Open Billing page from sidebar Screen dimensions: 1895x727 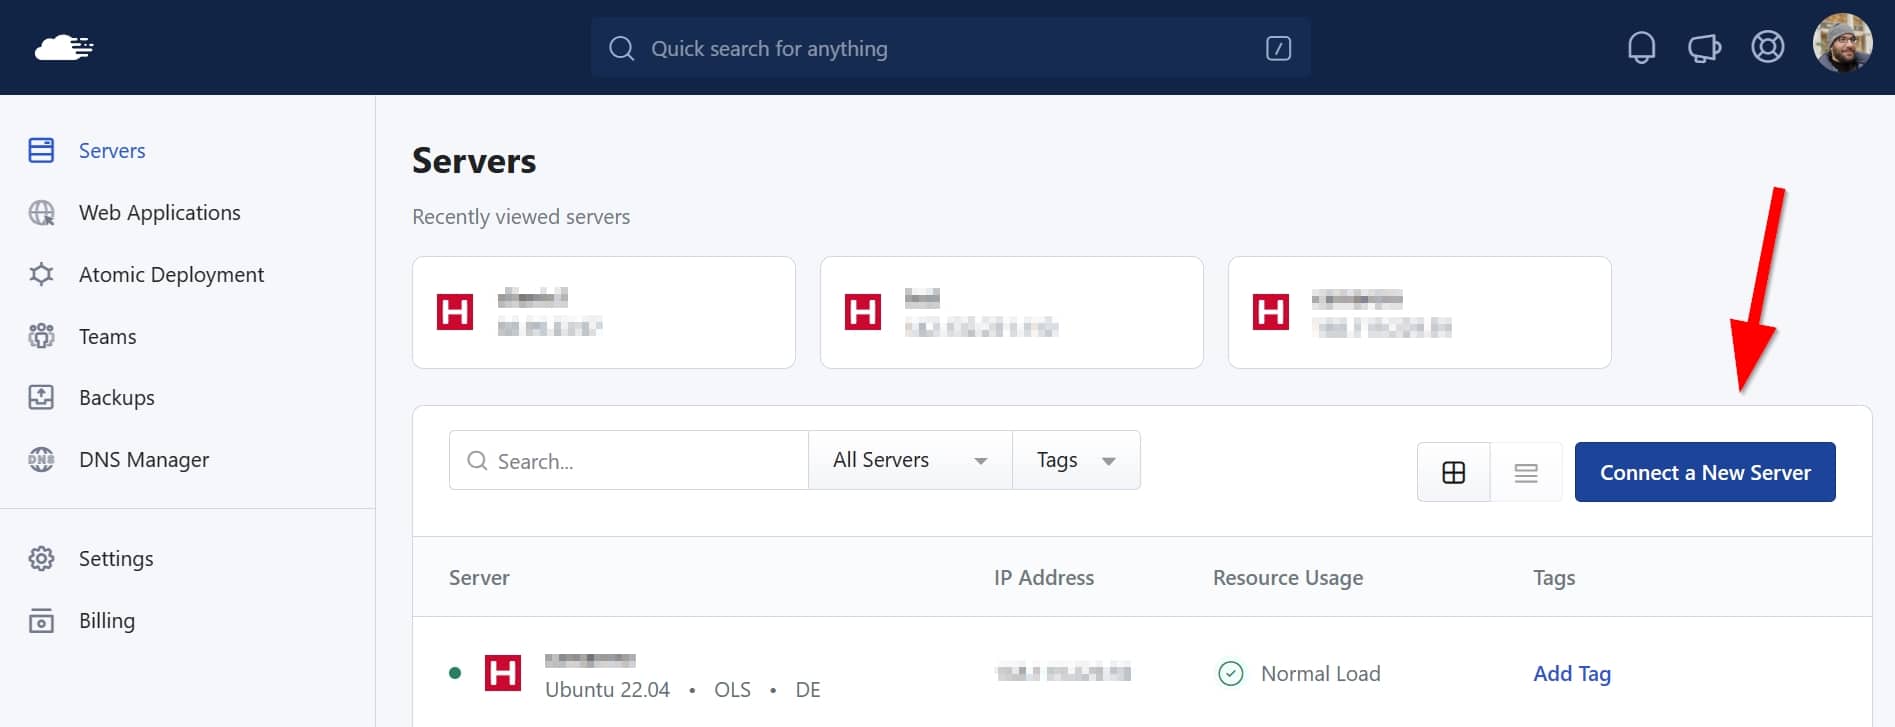tap(106, 621)
